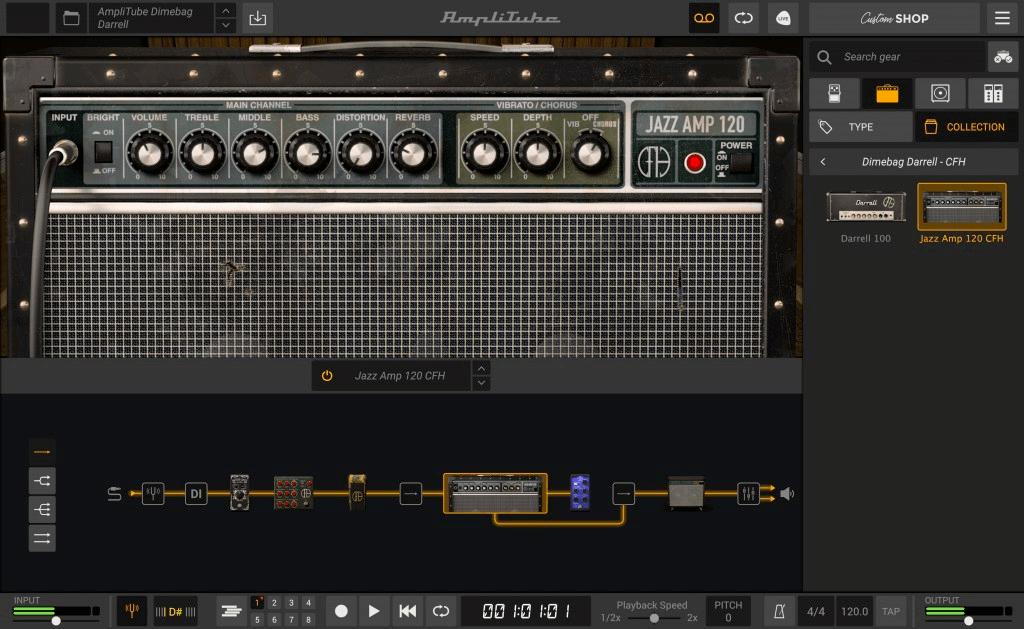Select the dual parallel routing icon
This screenshot has width=1024, height=629.
(42, 538)
